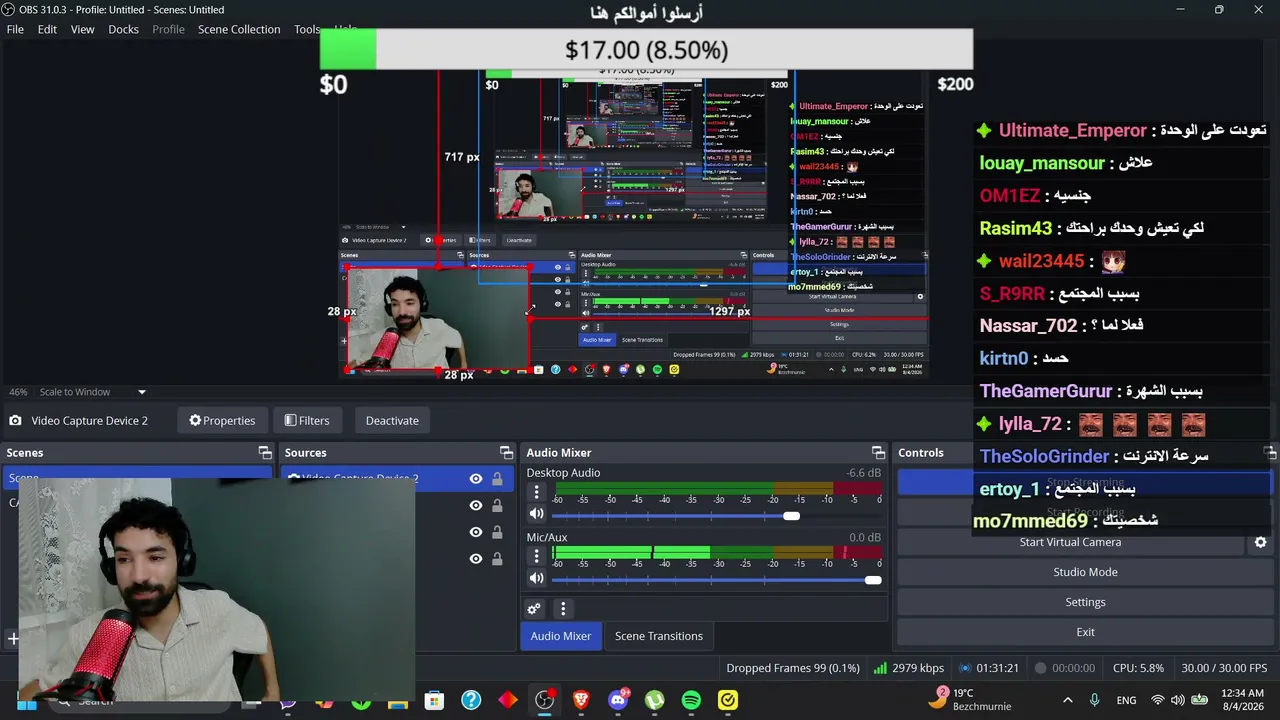Image resolution: width=1280 pixels, height=720 pixels.
Task: Open OBS Settings from Controls
Action: click(x=1085, y=602)
